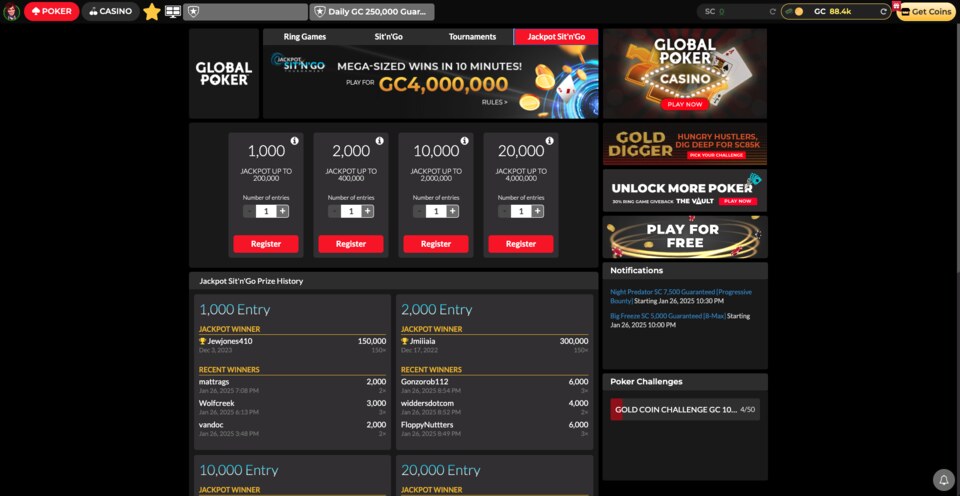This screenshot has height=496, width=960.
Task: Open the Gold Digger challenge banner
Action: tap(684, 145)
